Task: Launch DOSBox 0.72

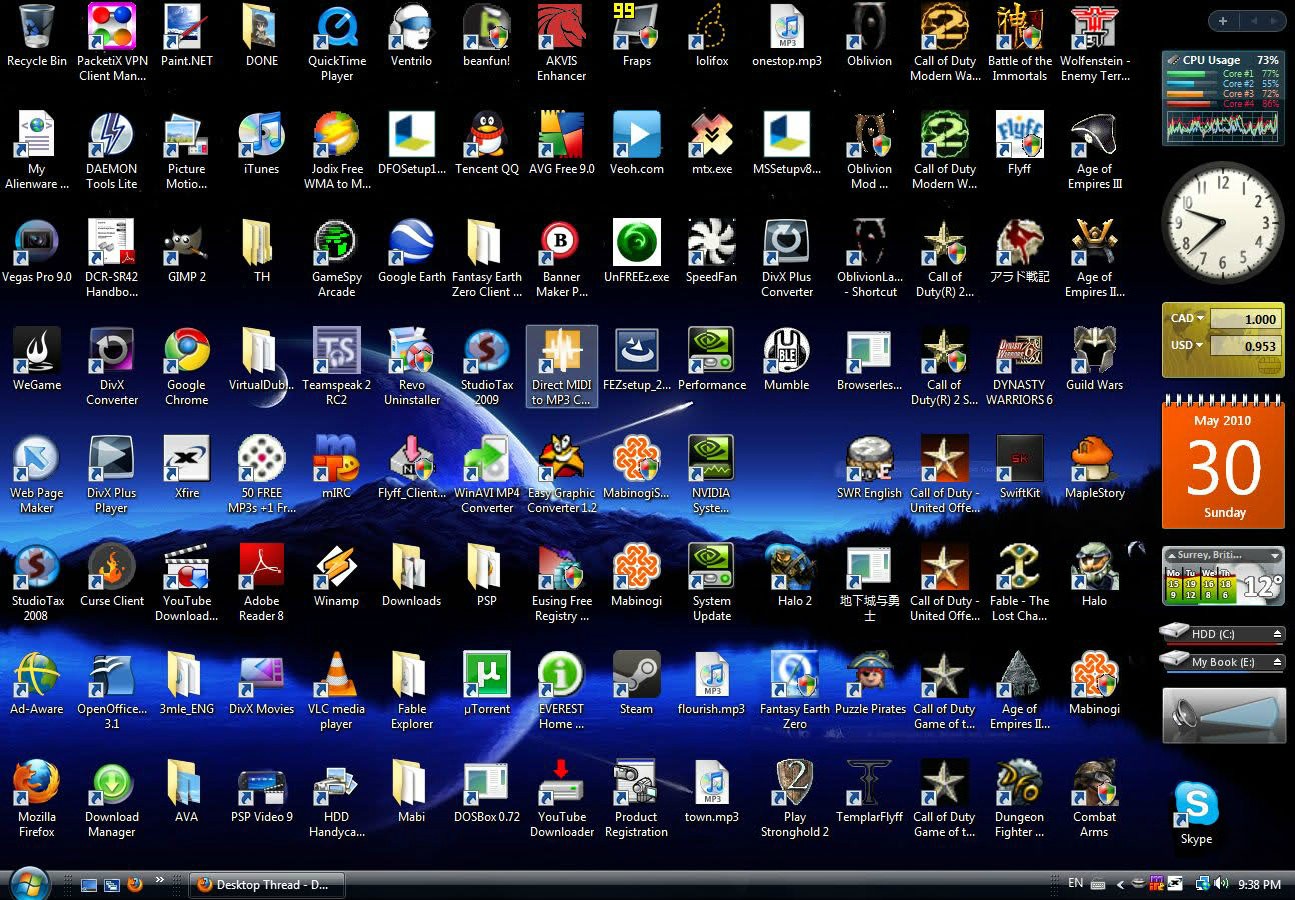Action: click(487, 793)
